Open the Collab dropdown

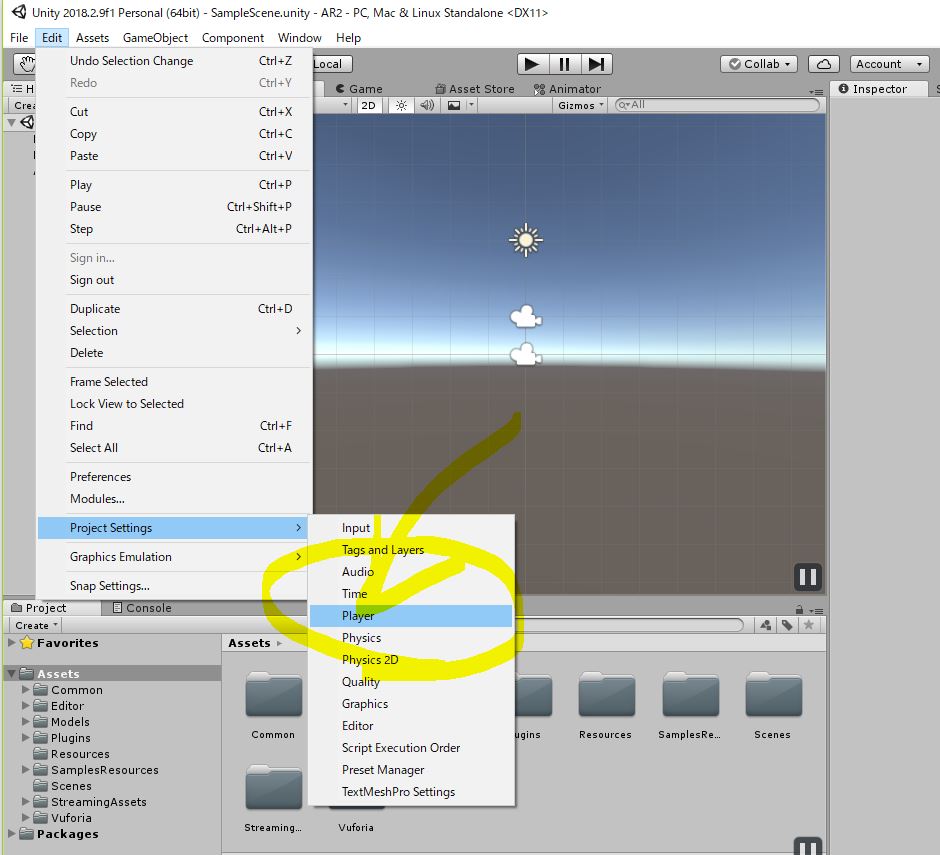click(759, 64)
